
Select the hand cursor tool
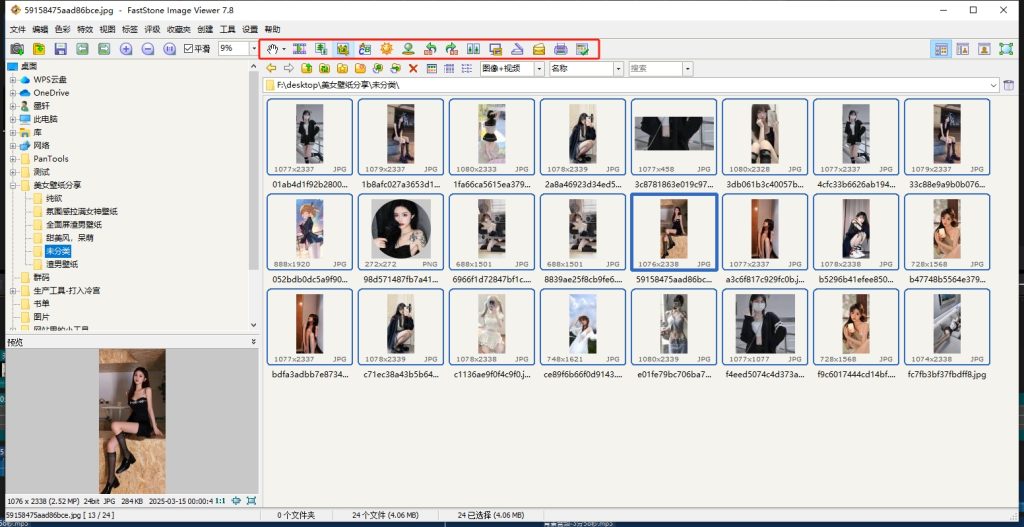click(x=273, y=48)
